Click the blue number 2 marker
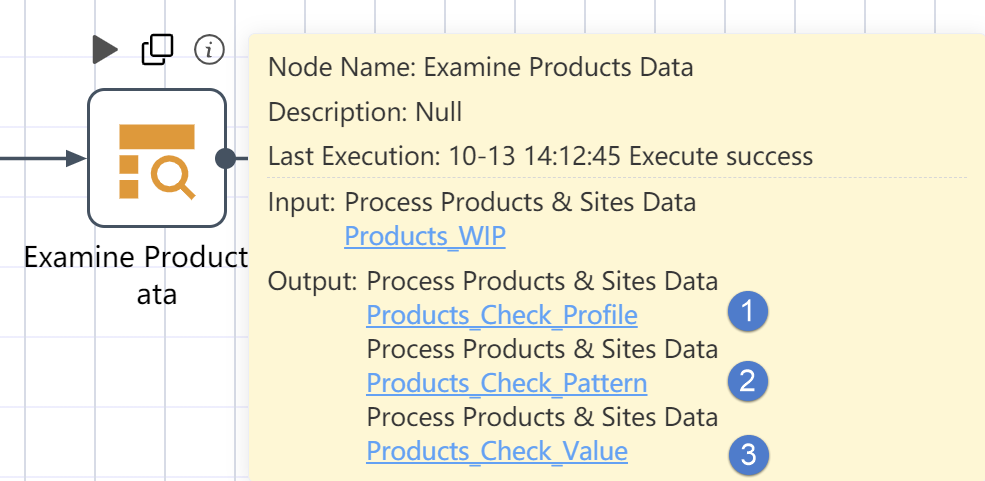The width and height of the screenshot is (985, 481). coord(748,381)
